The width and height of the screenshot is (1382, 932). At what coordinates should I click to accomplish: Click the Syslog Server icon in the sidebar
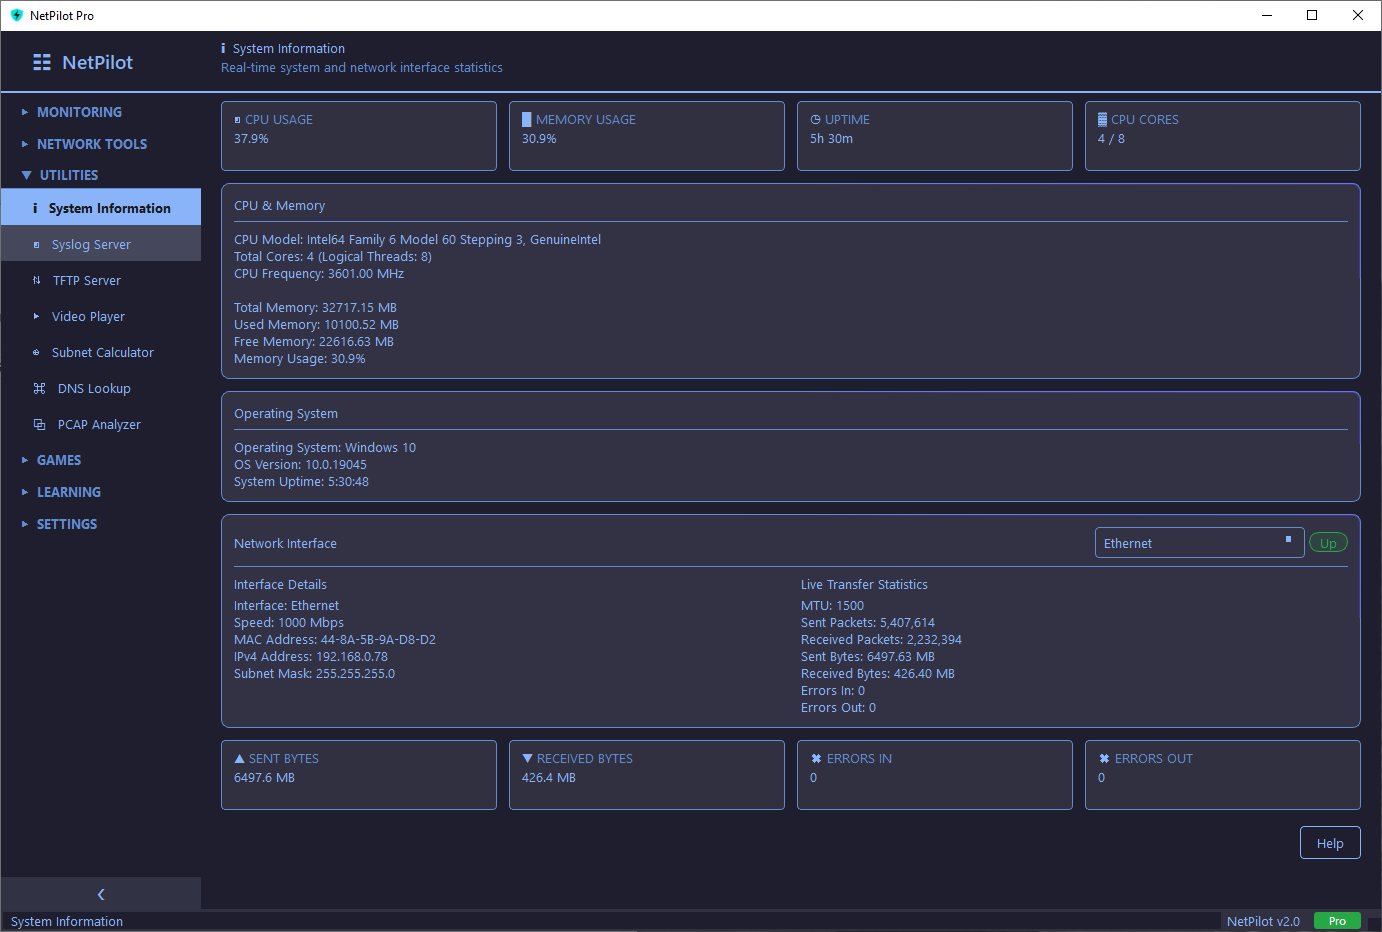tap(35, 243)
